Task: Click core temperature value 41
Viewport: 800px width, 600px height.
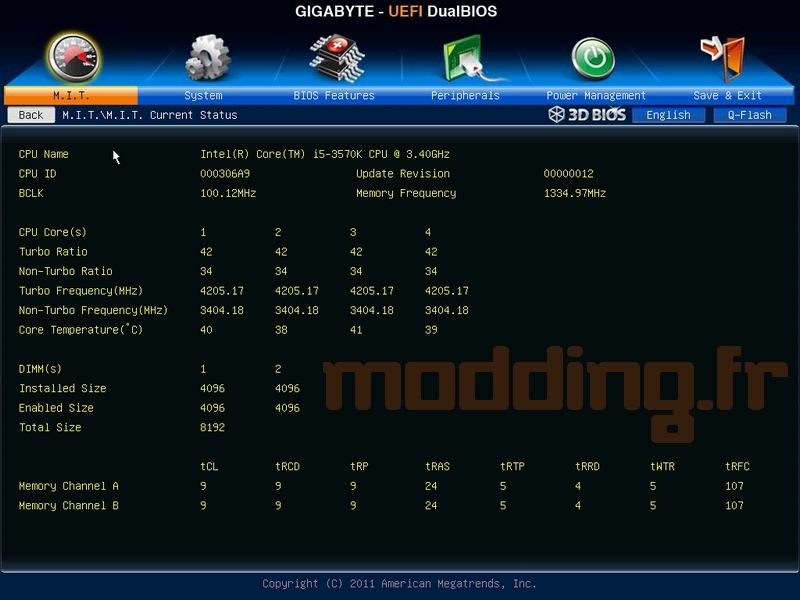Action: coord(356,330)
